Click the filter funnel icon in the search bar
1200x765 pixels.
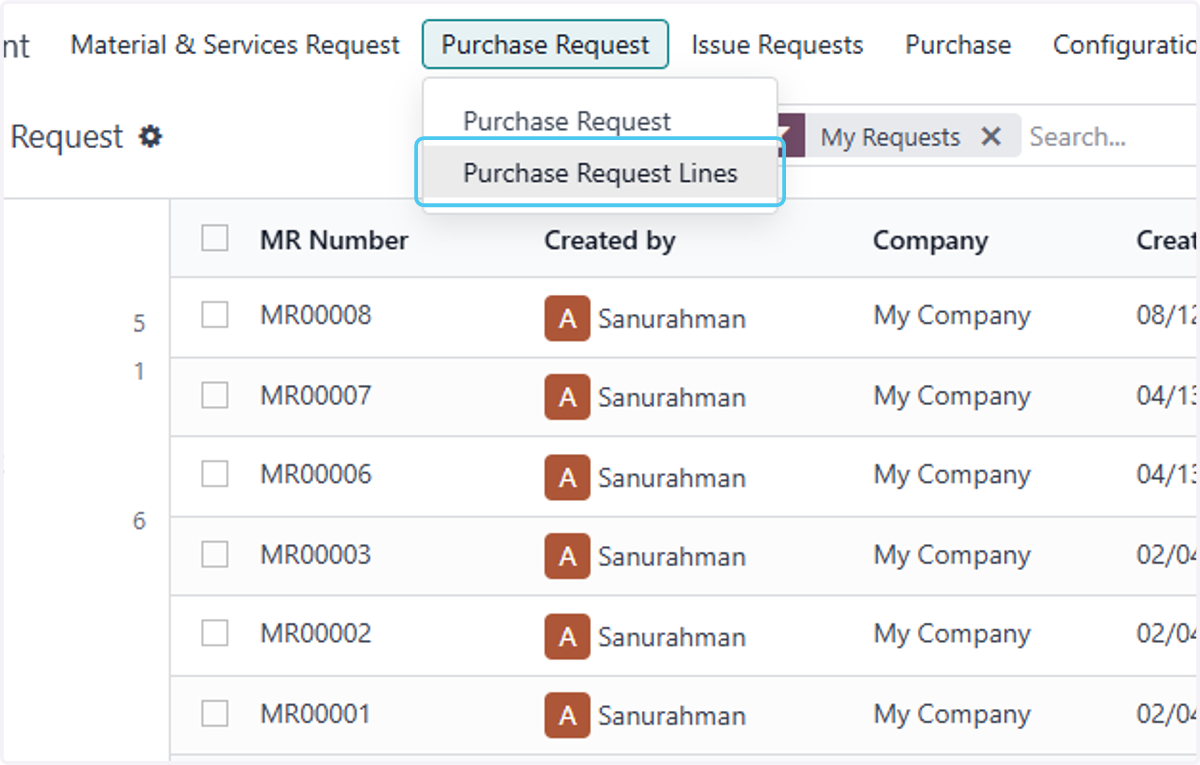[790, 137]
